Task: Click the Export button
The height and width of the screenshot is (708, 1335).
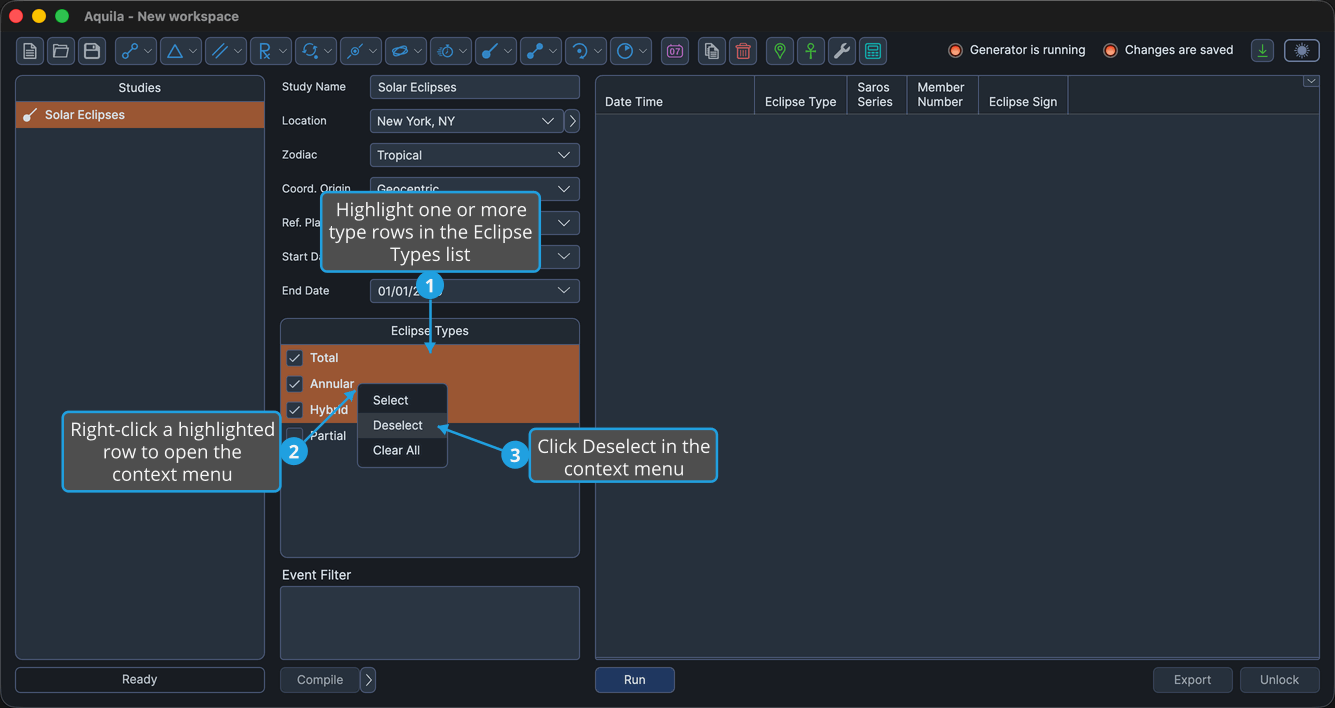Action: click(1192, 680)
